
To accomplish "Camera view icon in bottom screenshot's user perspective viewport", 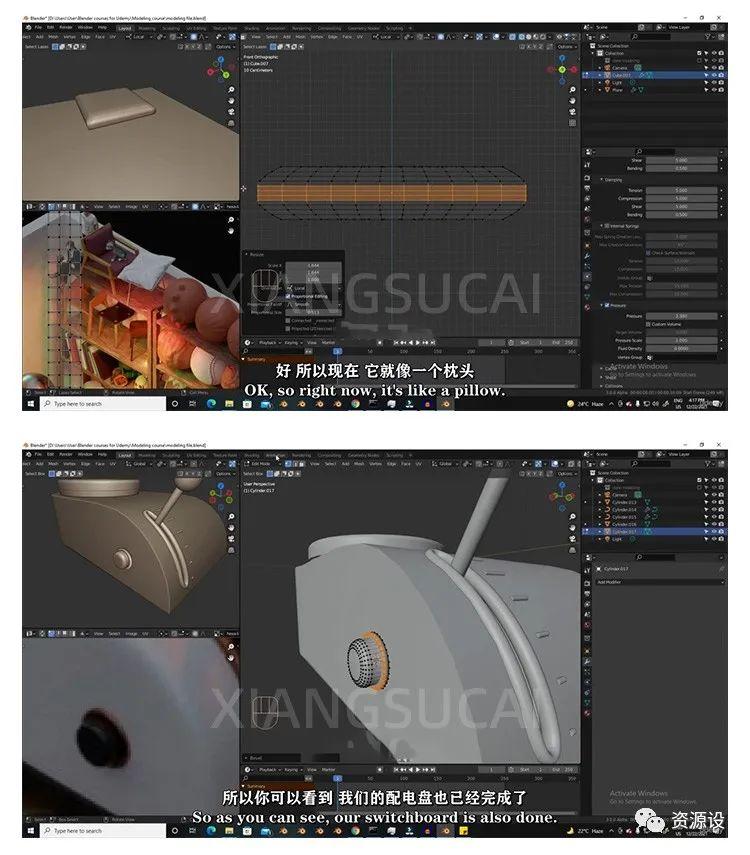I will [572, 539].
